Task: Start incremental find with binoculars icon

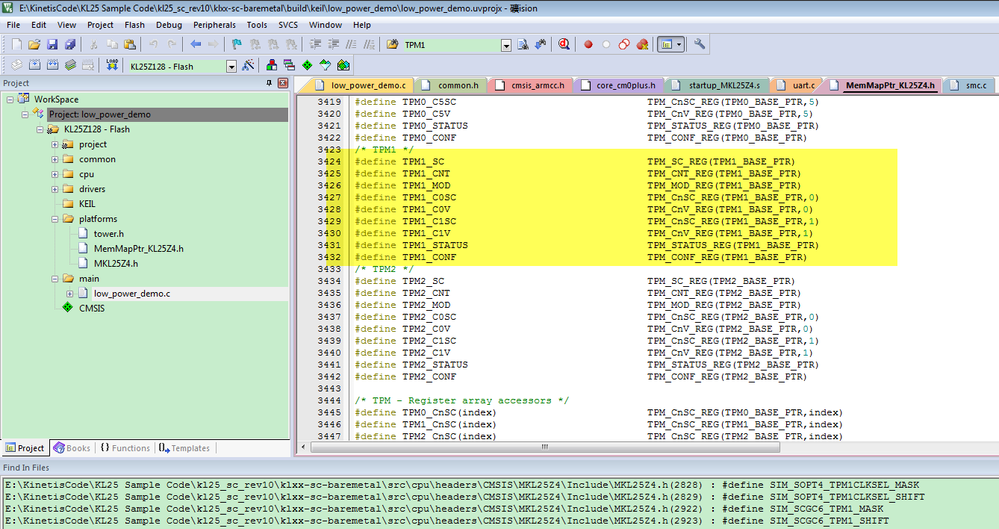Action: (x=541, y=45)
